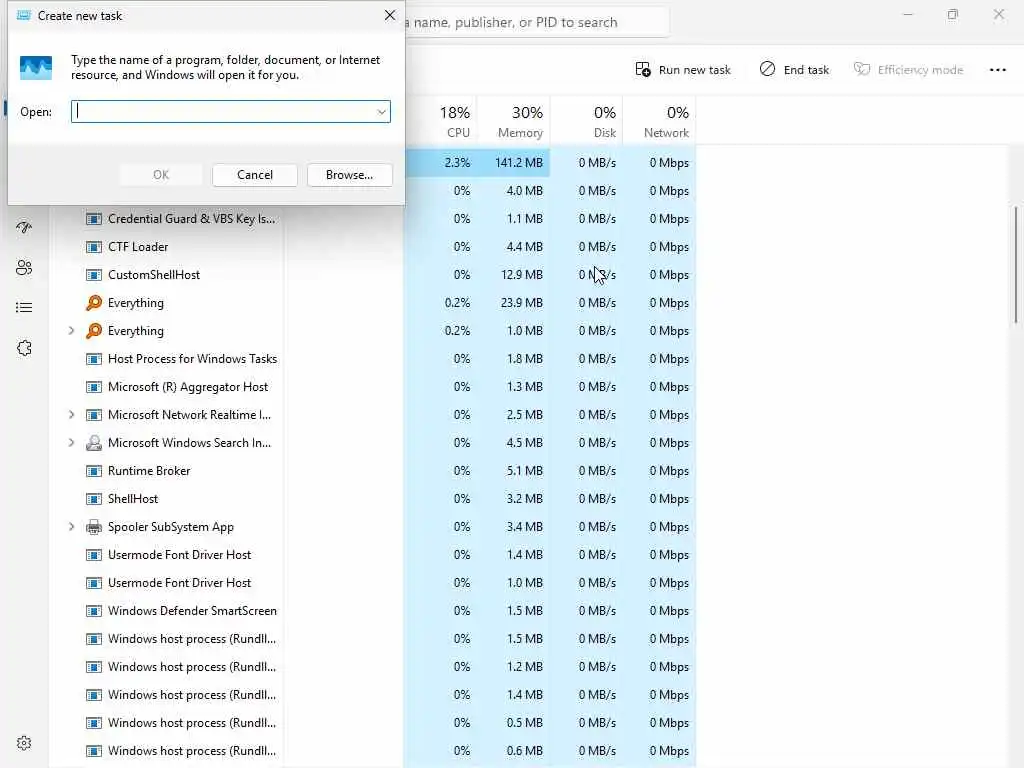The image size is (1024, 768).
Task: Click the Spooler SubSystem App printer icon
Action: click(x=94, y=527)
